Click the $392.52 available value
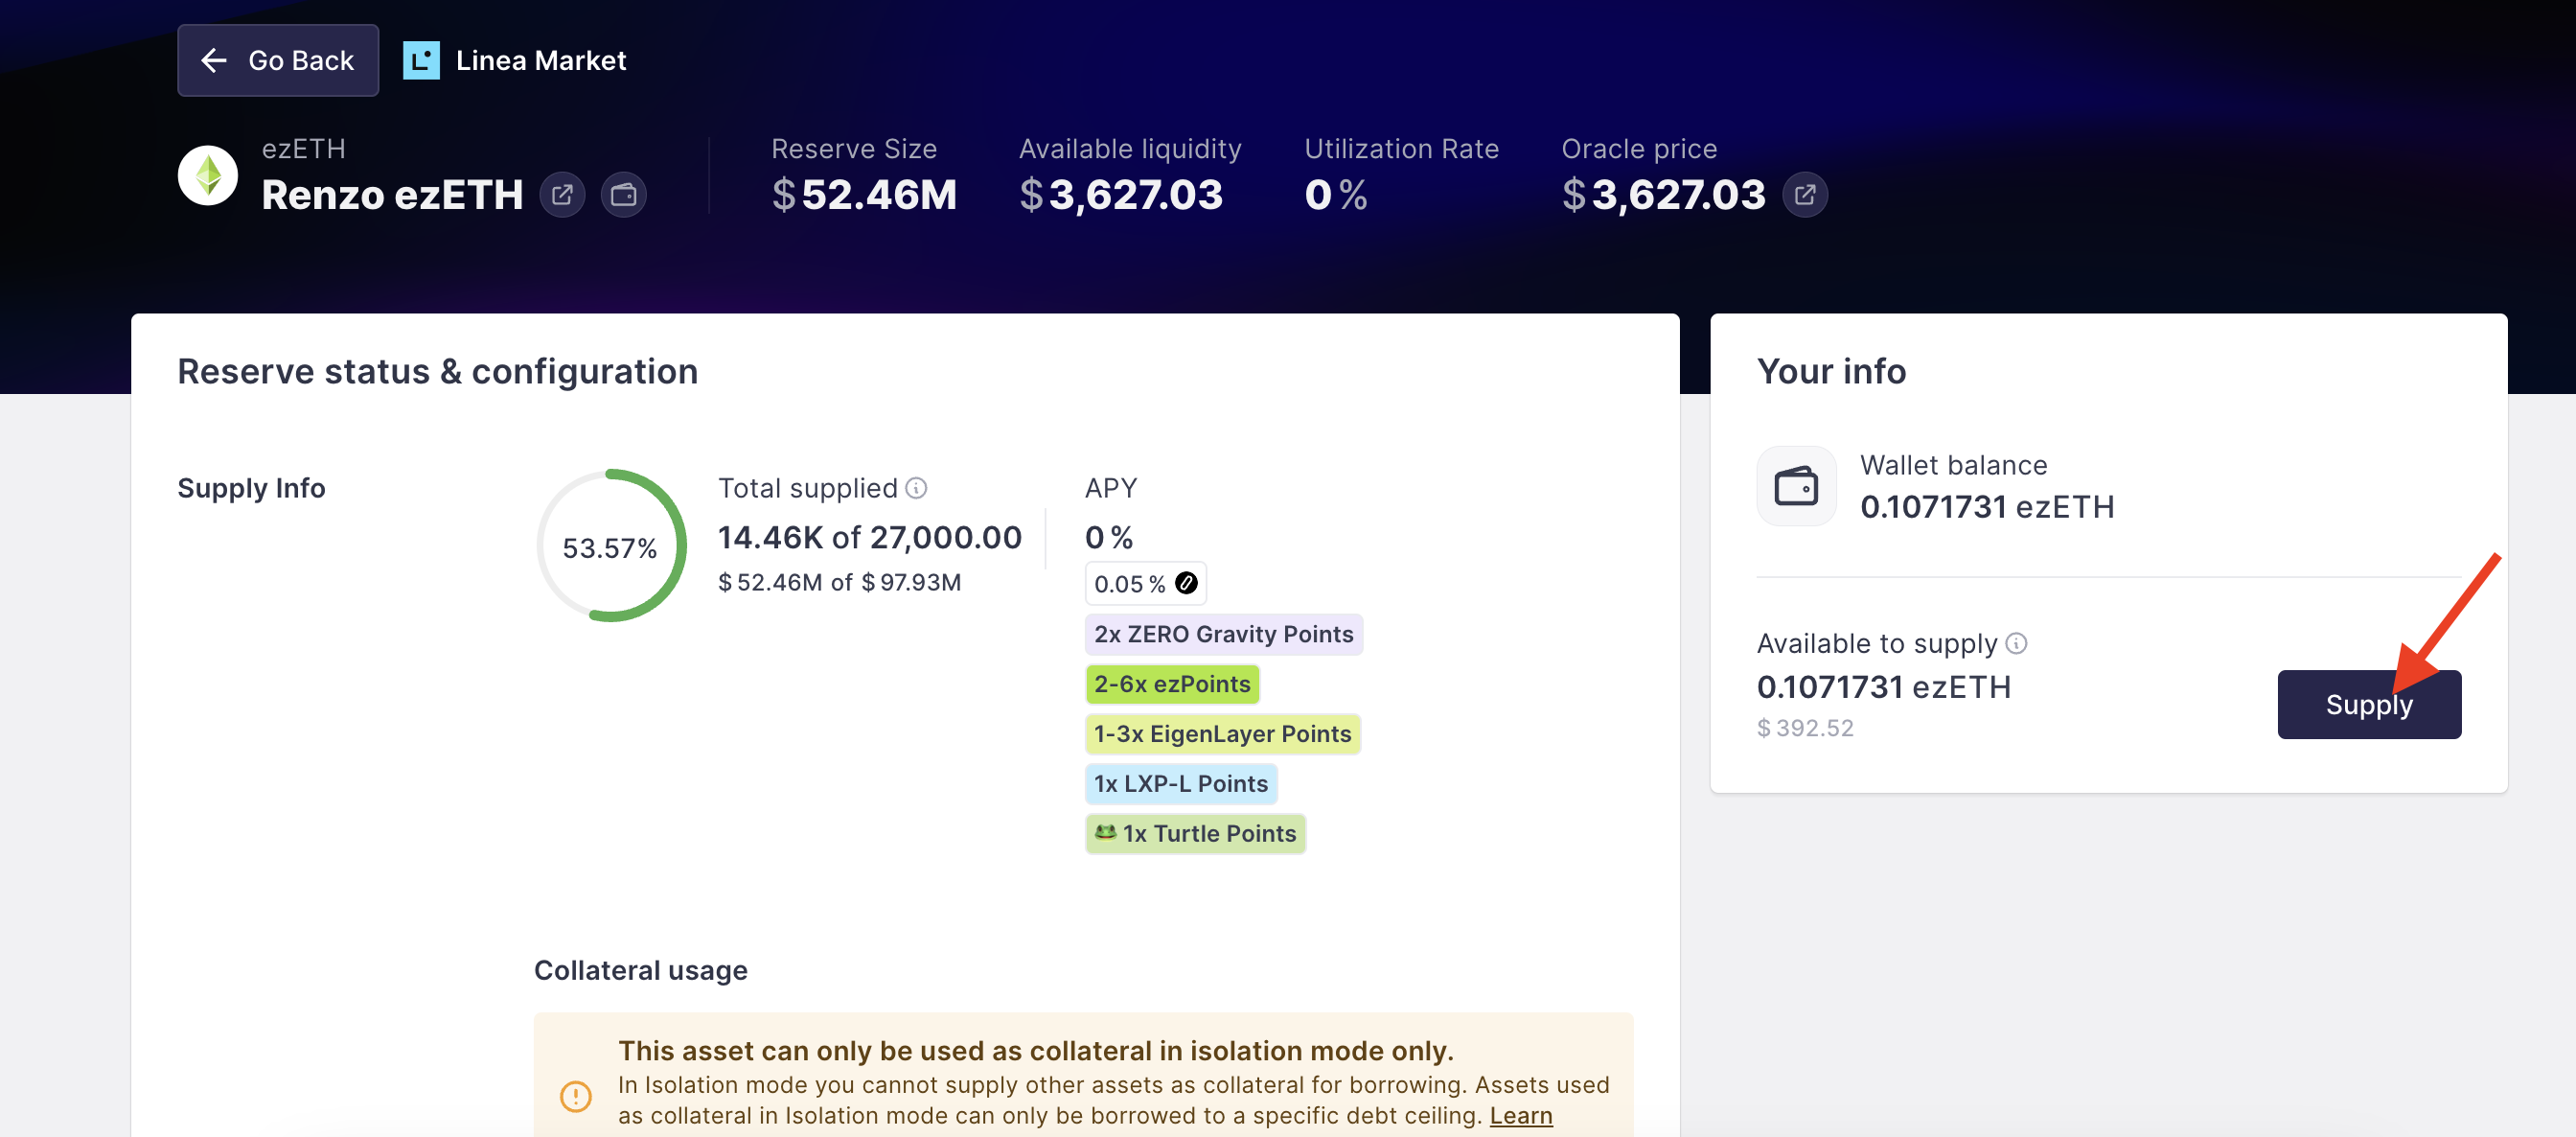2576x1137 pixels. [1805, 728]
